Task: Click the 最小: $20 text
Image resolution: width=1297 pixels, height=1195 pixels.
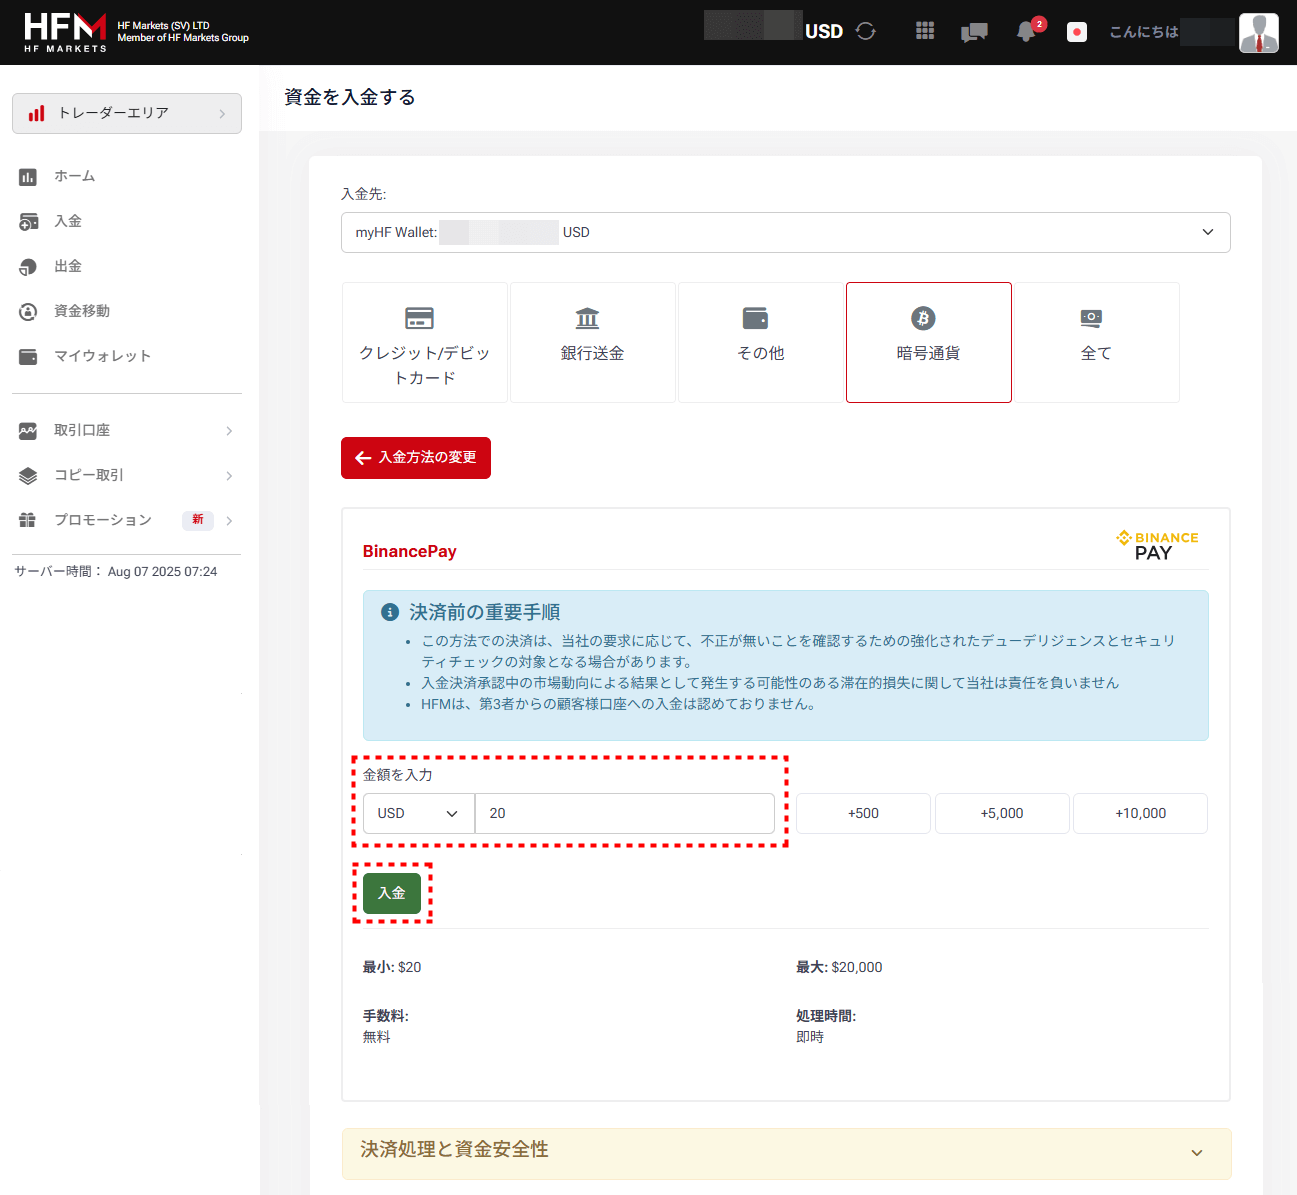Action: coord(392,967)
